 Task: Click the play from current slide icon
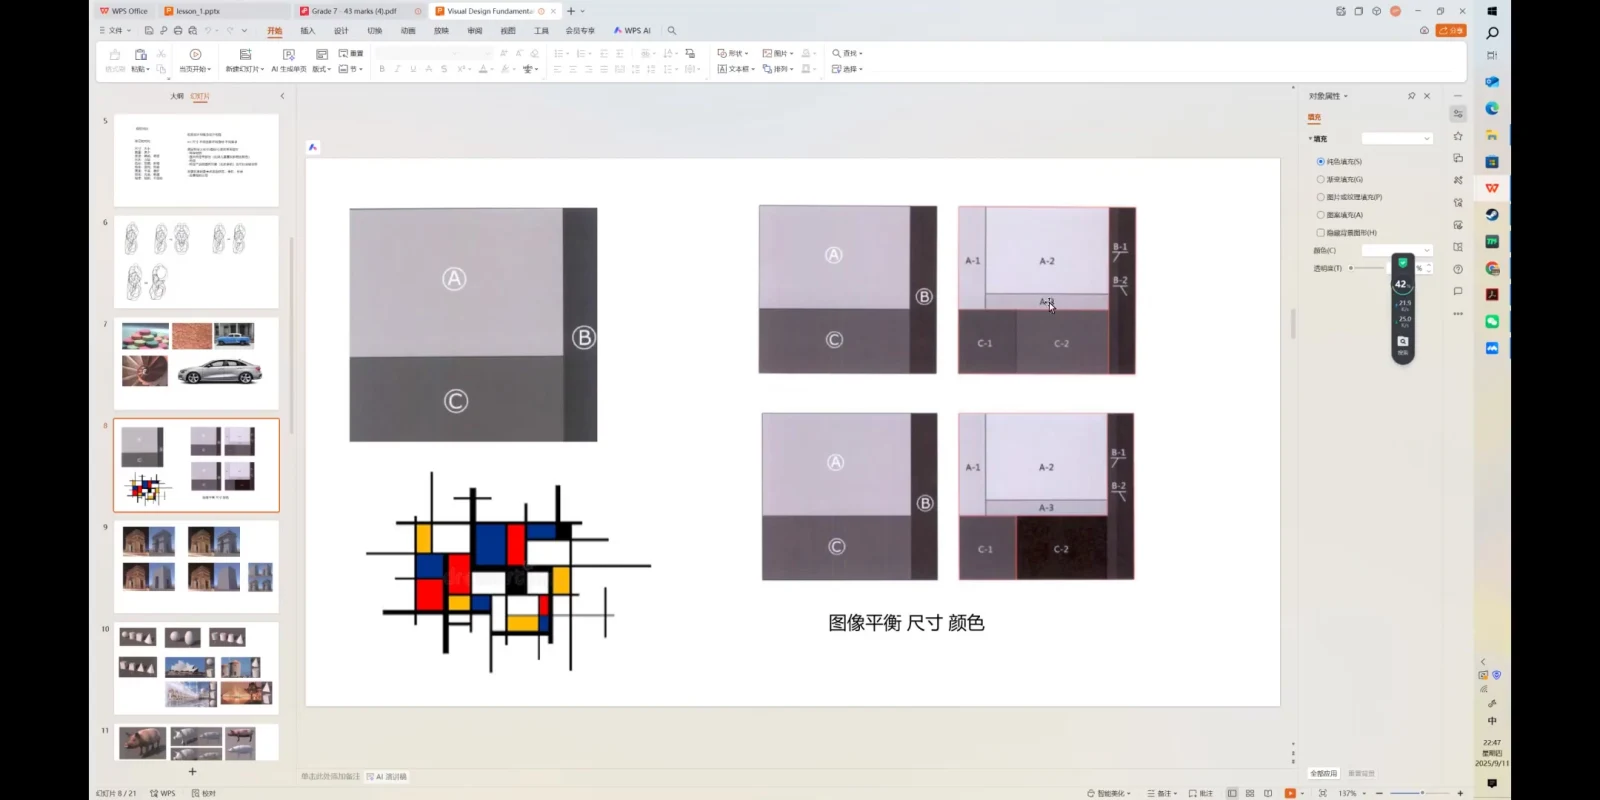coord(195,54)
